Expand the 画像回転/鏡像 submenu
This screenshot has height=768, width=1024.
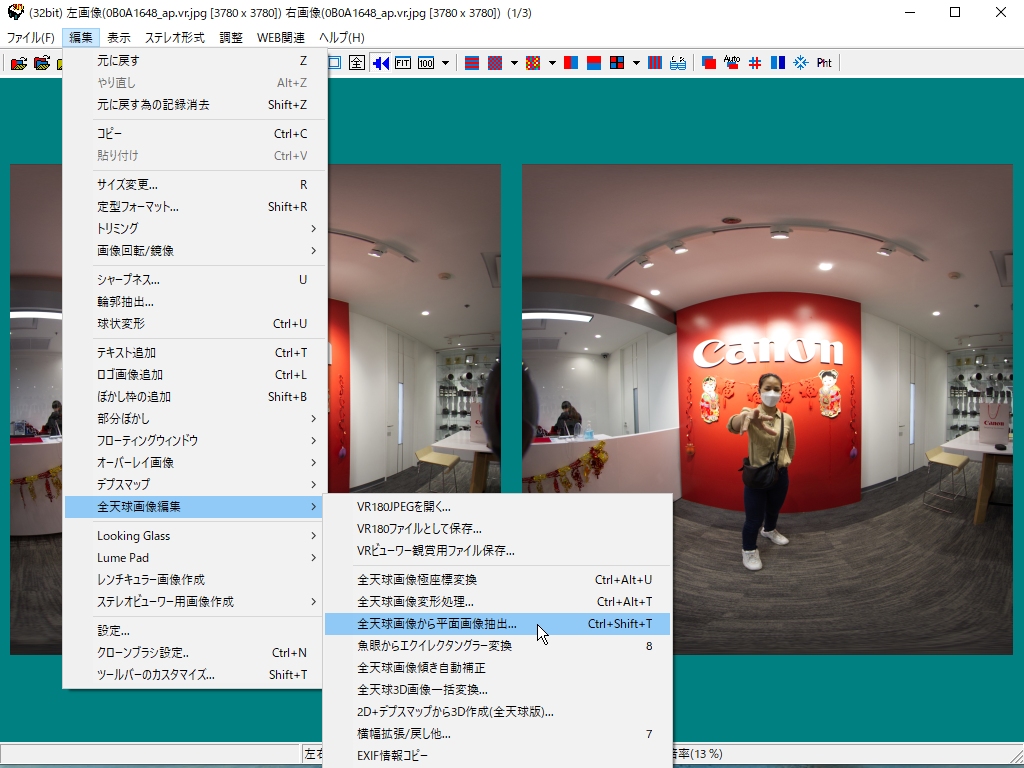point(195,251)
